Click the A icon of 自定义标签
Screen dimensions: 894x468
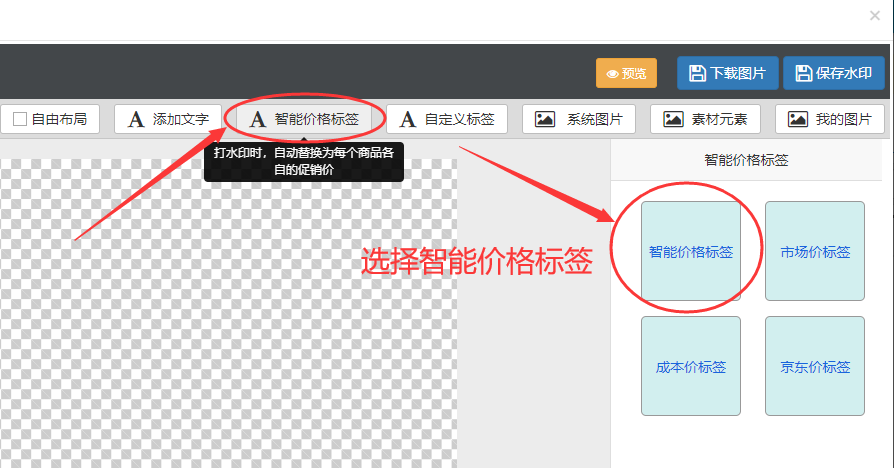pyautogui.click(x=407, y=119)
